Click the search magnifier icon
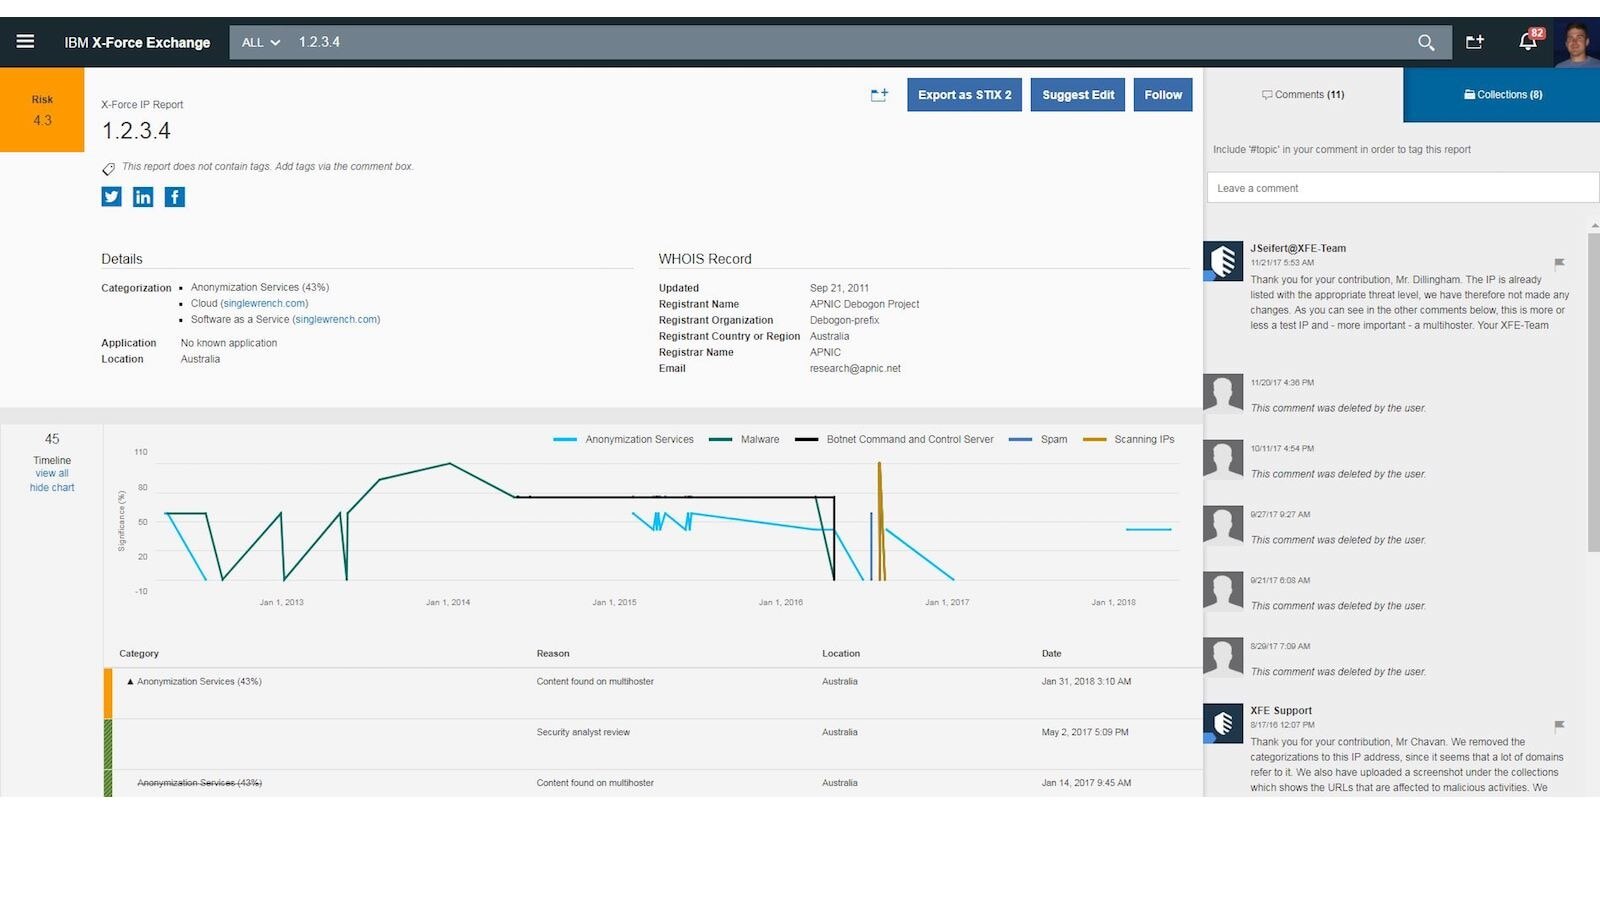Viewport: 1600px width, 900px height. click(x=1426, y=42)
